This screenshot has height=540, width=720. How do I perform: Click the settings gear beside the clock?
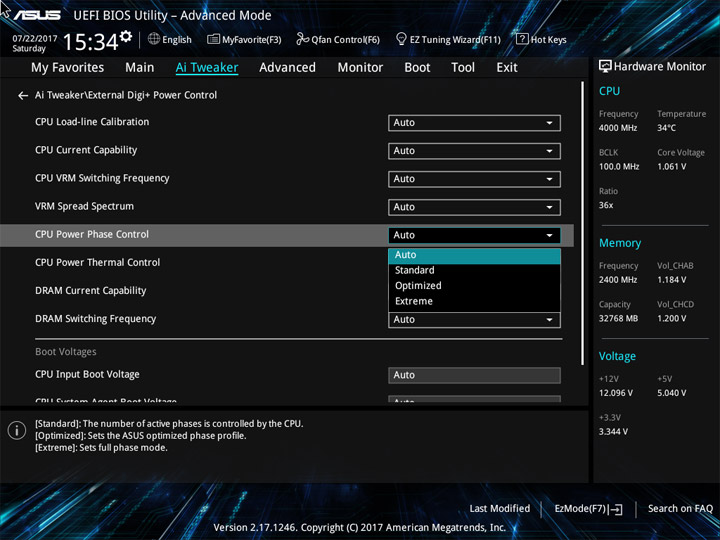[x=126, y=36]
